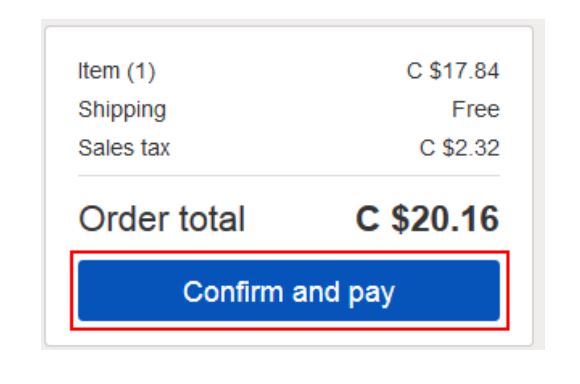Click the space between Order total and C $20.16

[x=300, y=219]
